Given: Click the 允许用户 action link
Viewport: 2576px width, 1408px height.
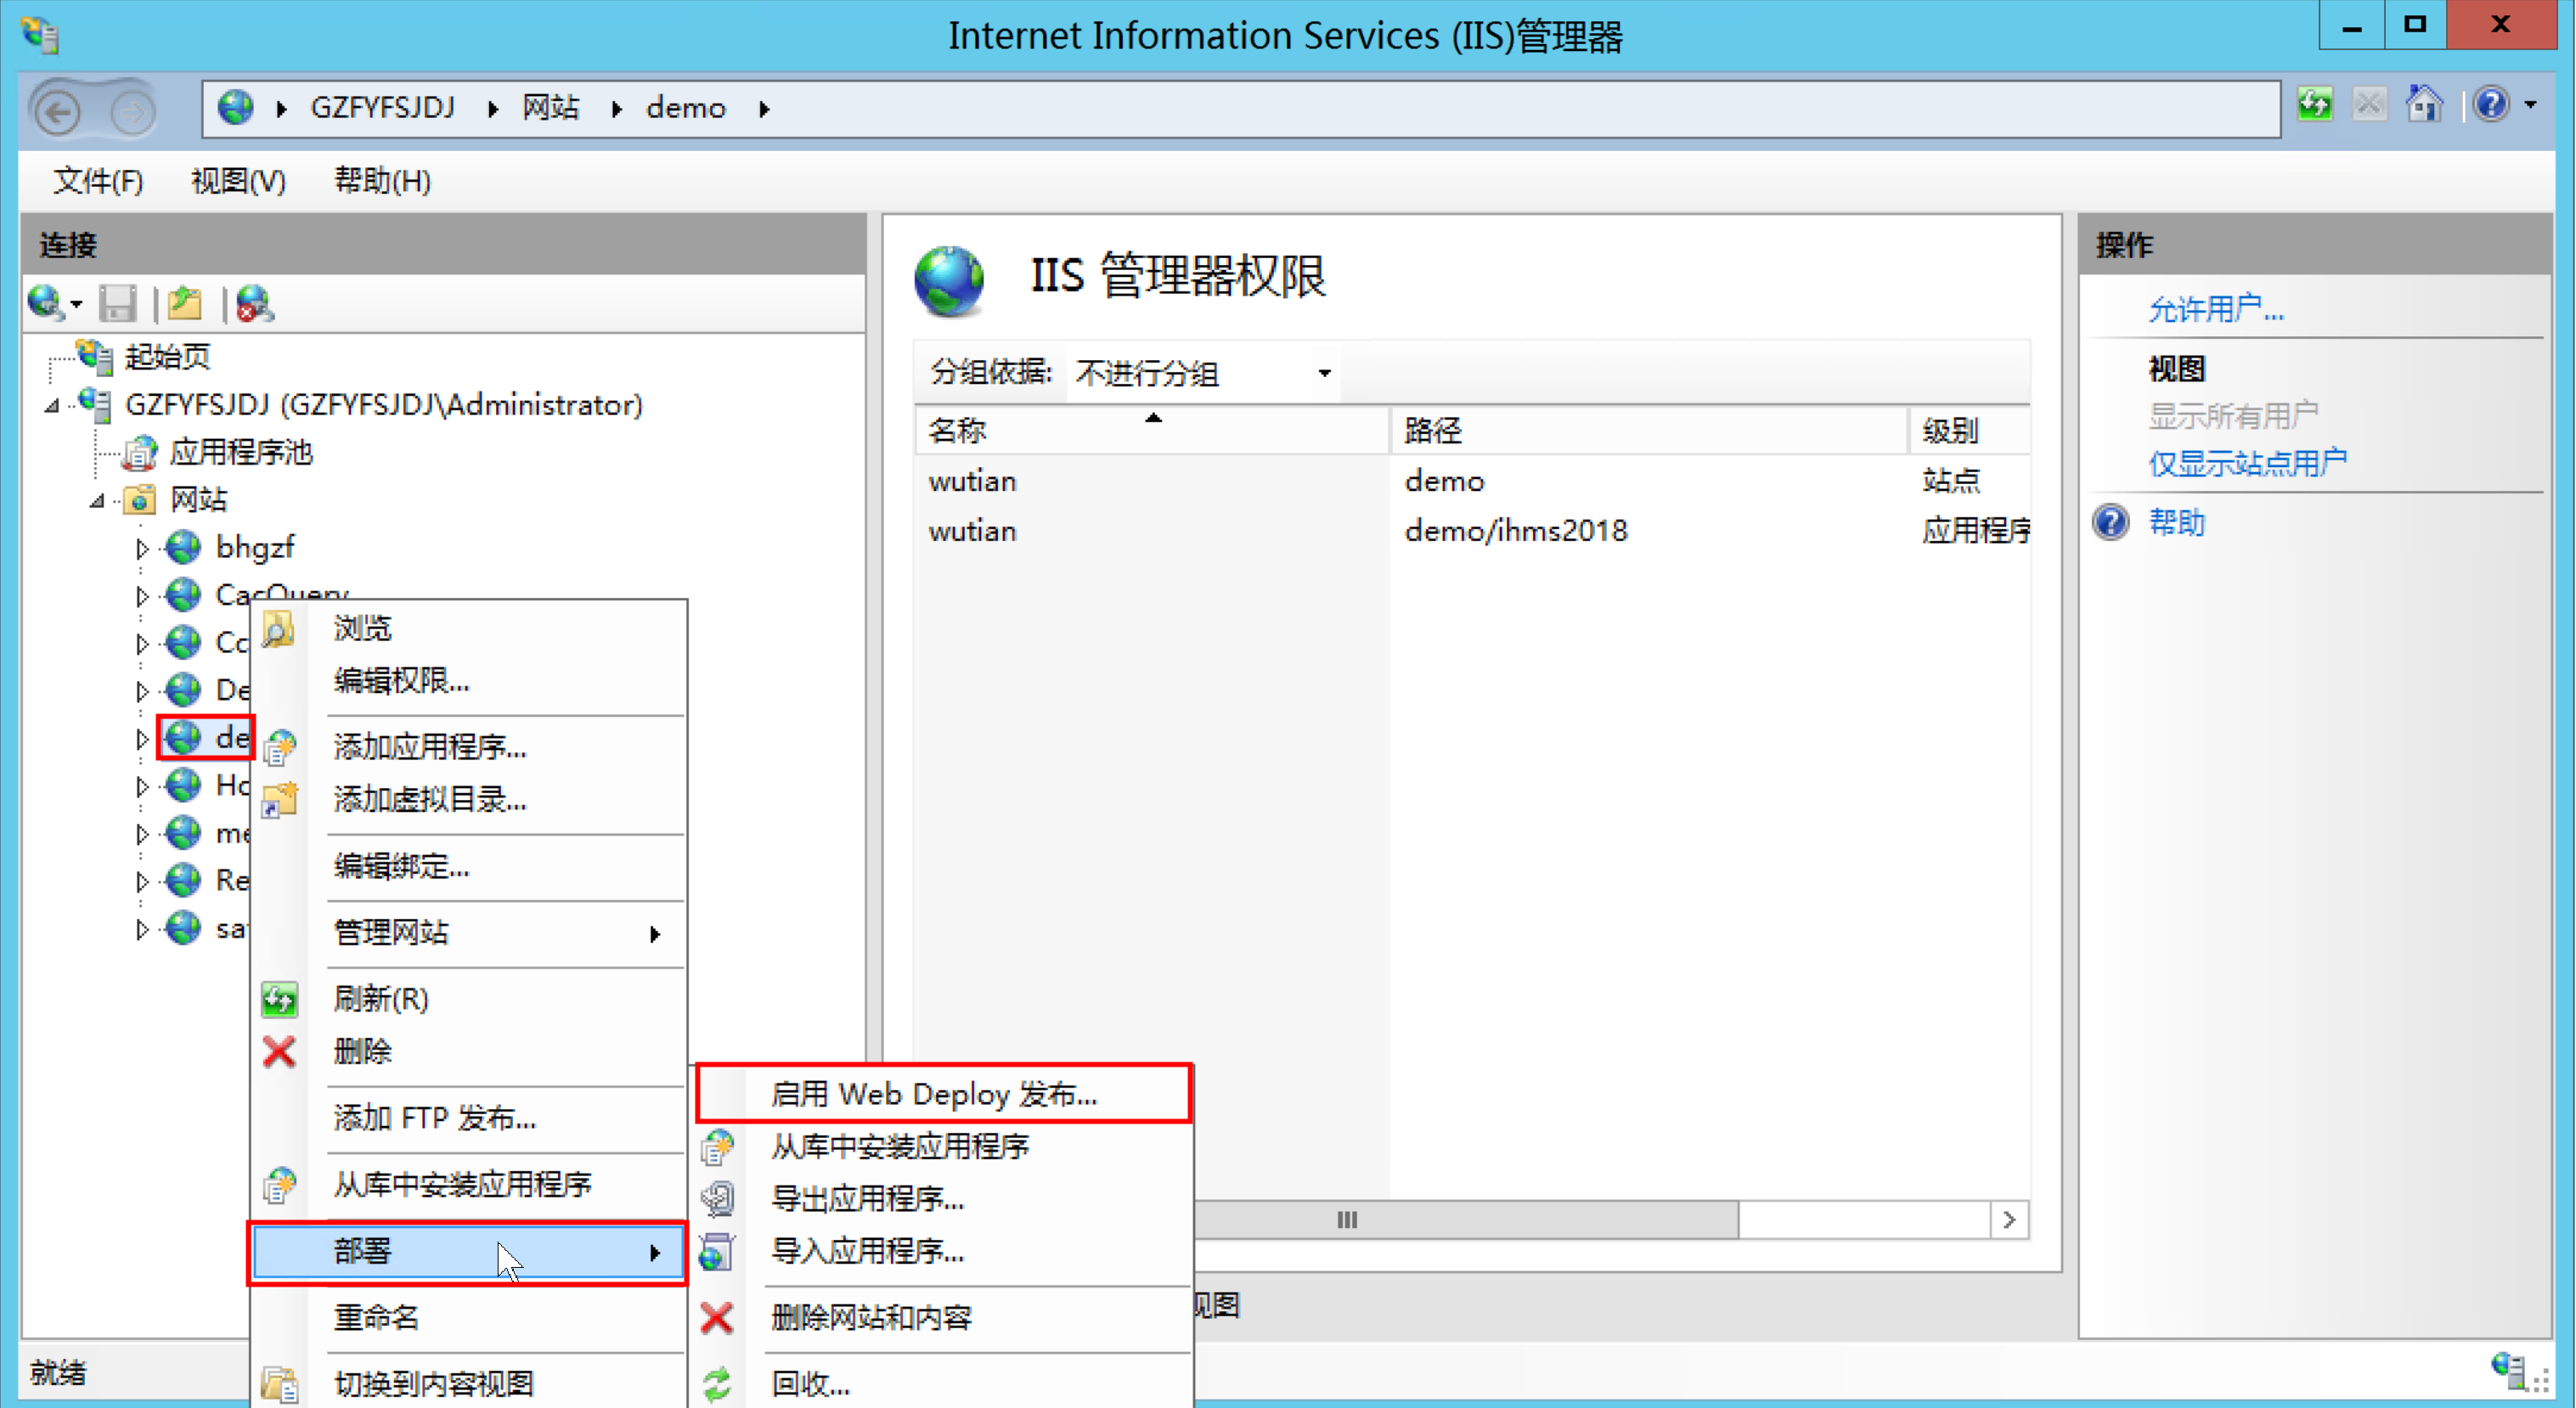Looking at the screenshot, I should (x=2215, y=310).
